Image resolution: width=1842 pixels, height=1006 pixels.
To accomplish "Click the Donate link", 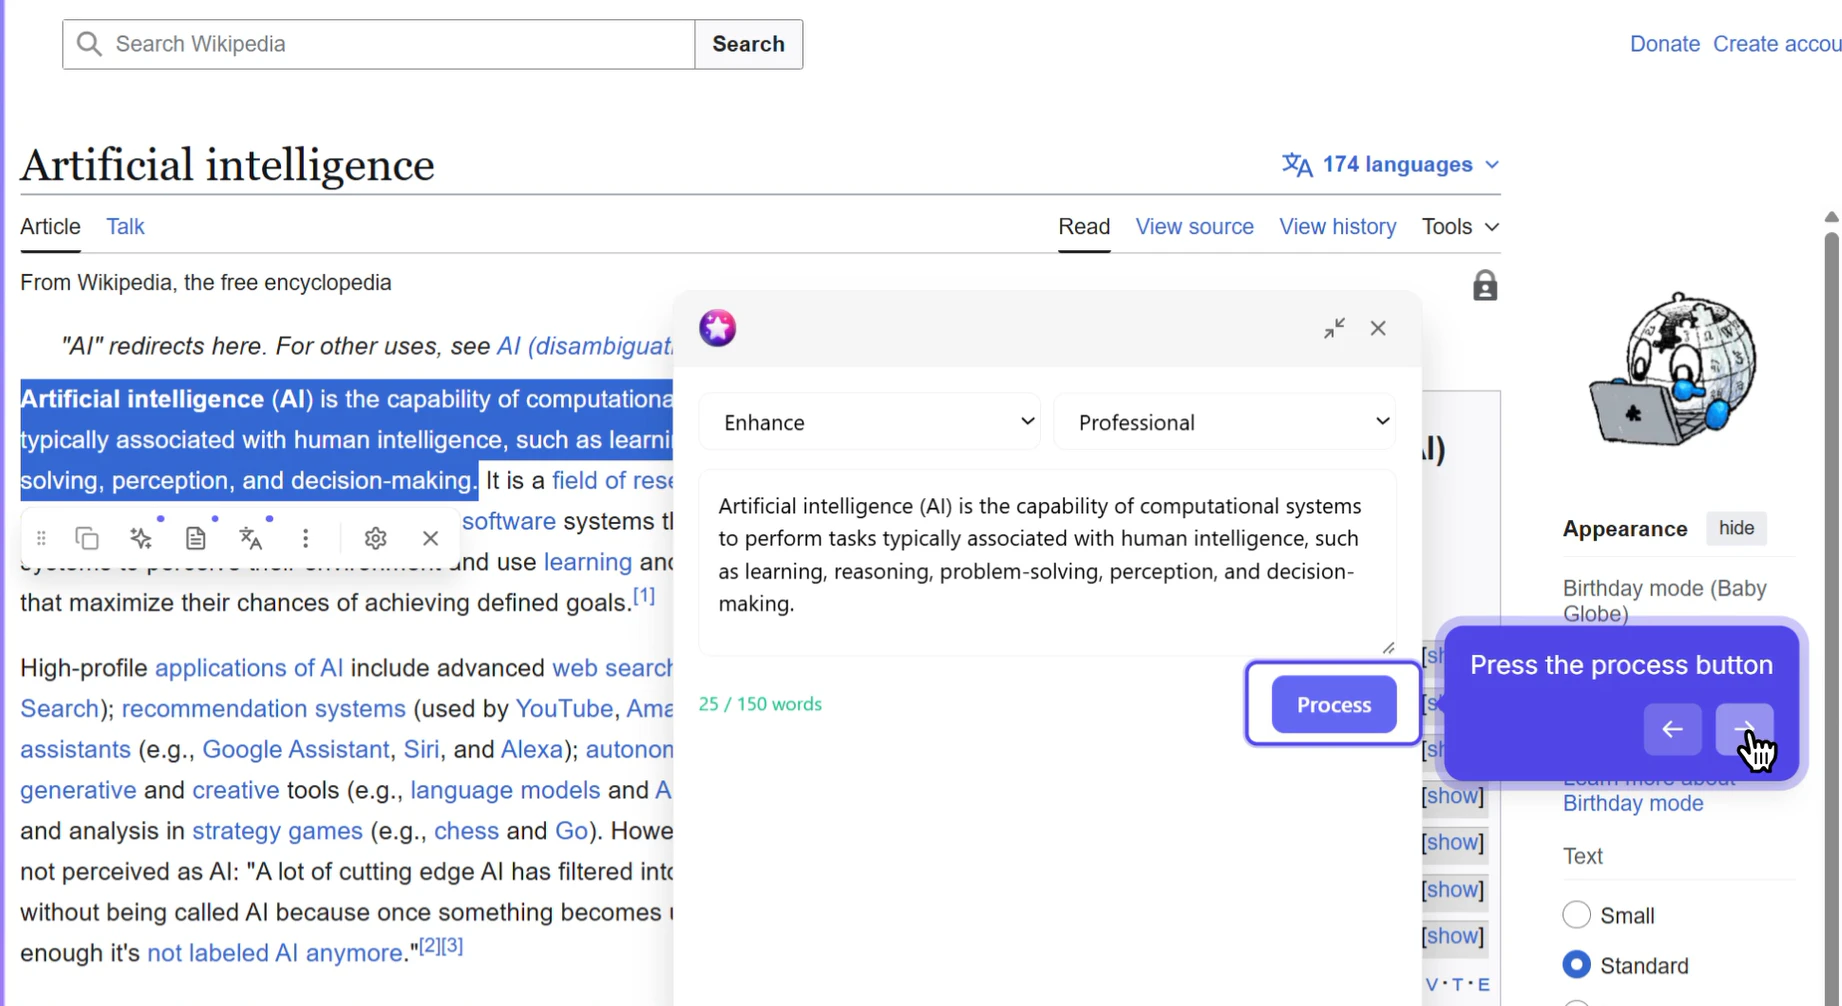I will coord(1665,44).
